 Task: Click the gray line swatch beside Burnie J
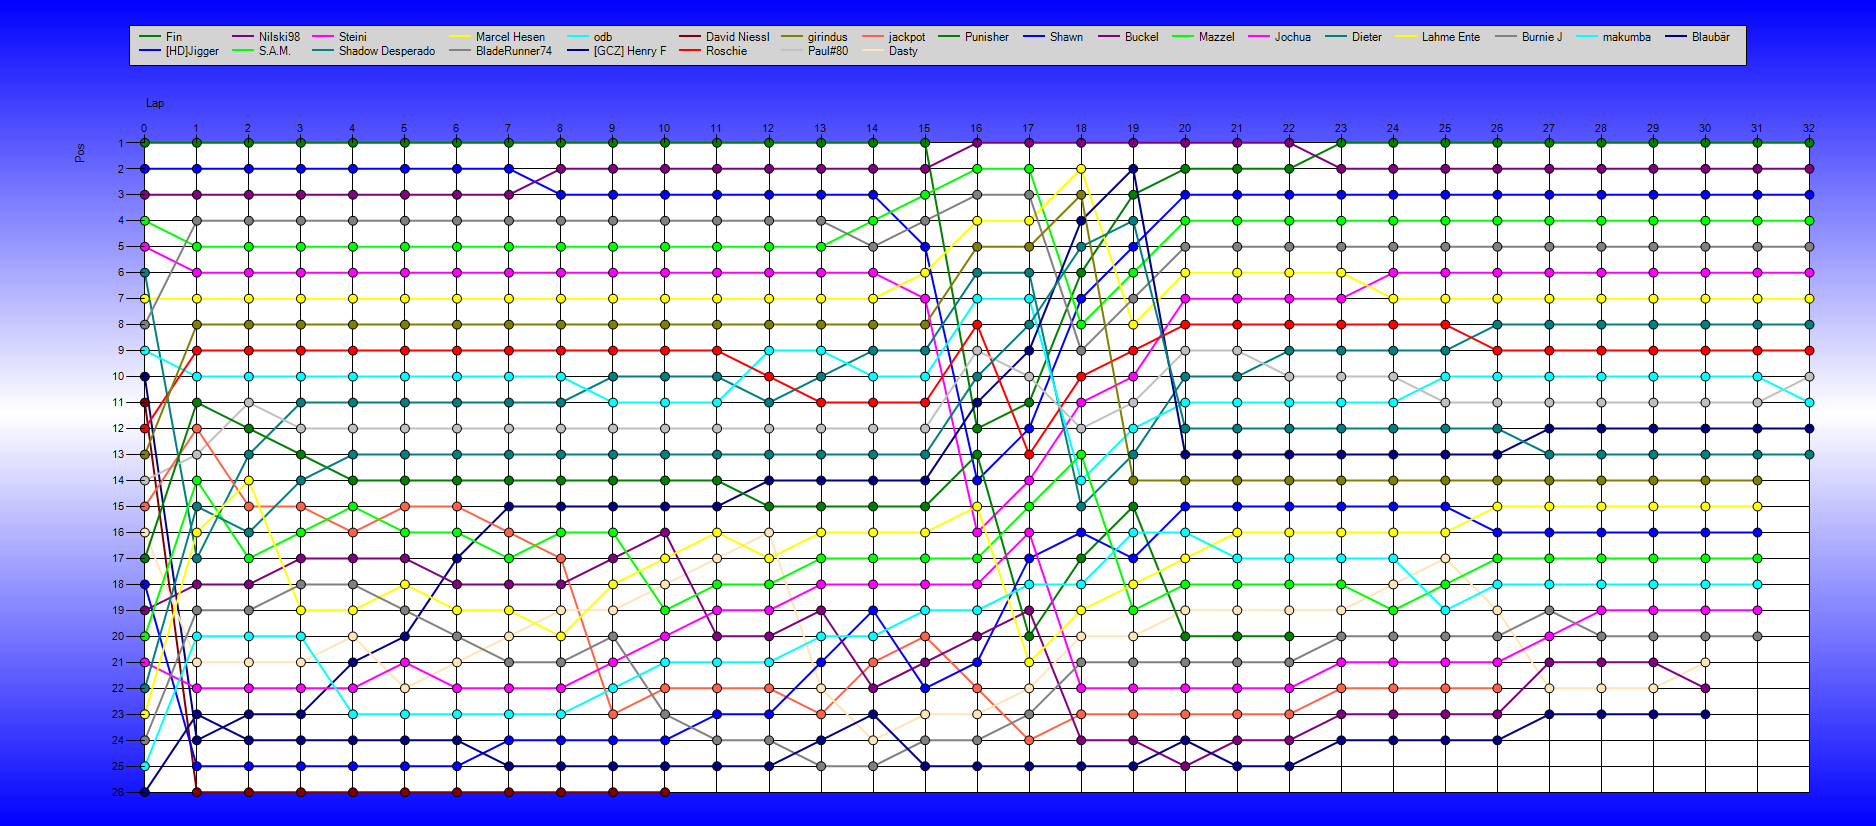click(x=1506, y=37)
